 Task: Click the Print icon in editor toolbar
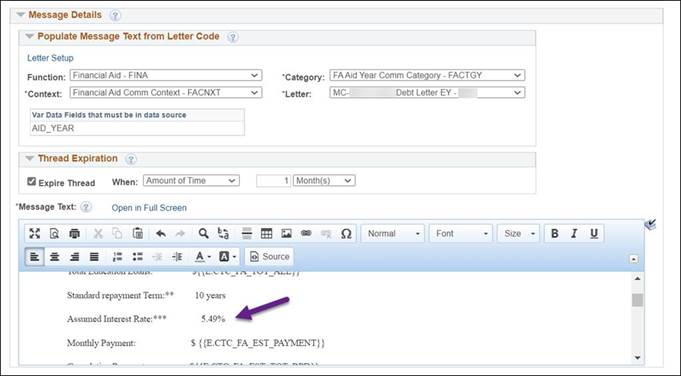74,234
